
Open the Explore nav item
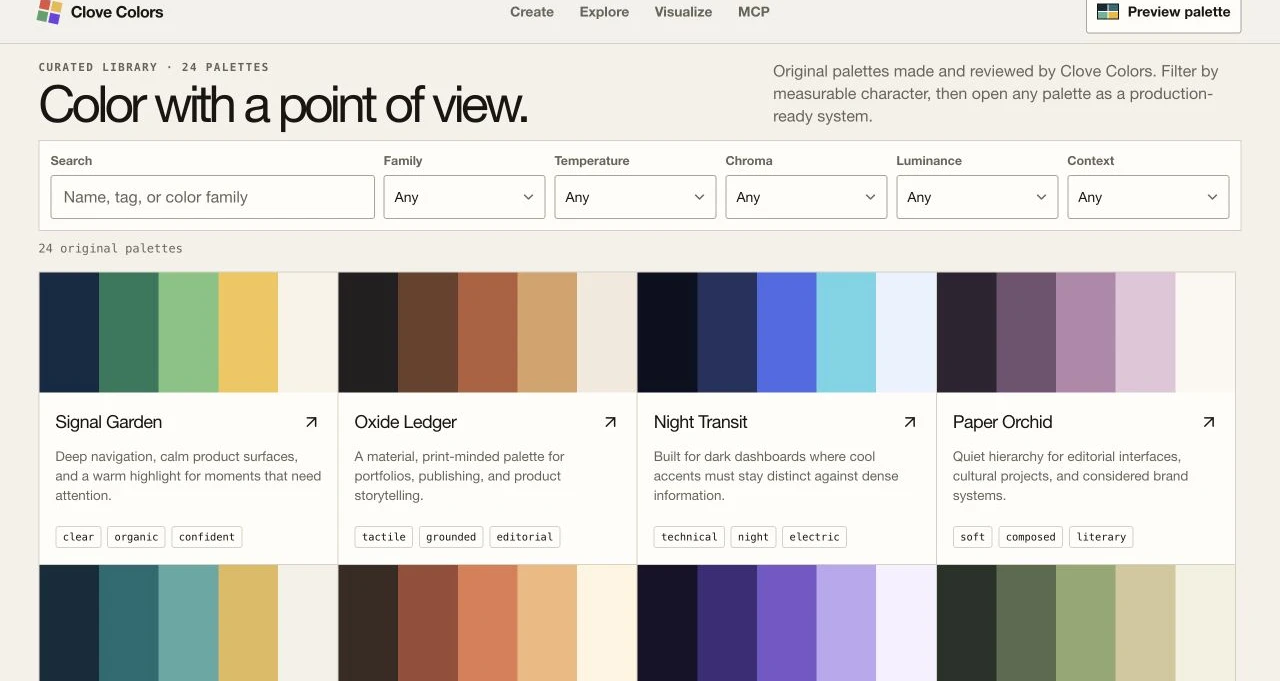coord(604,12)
